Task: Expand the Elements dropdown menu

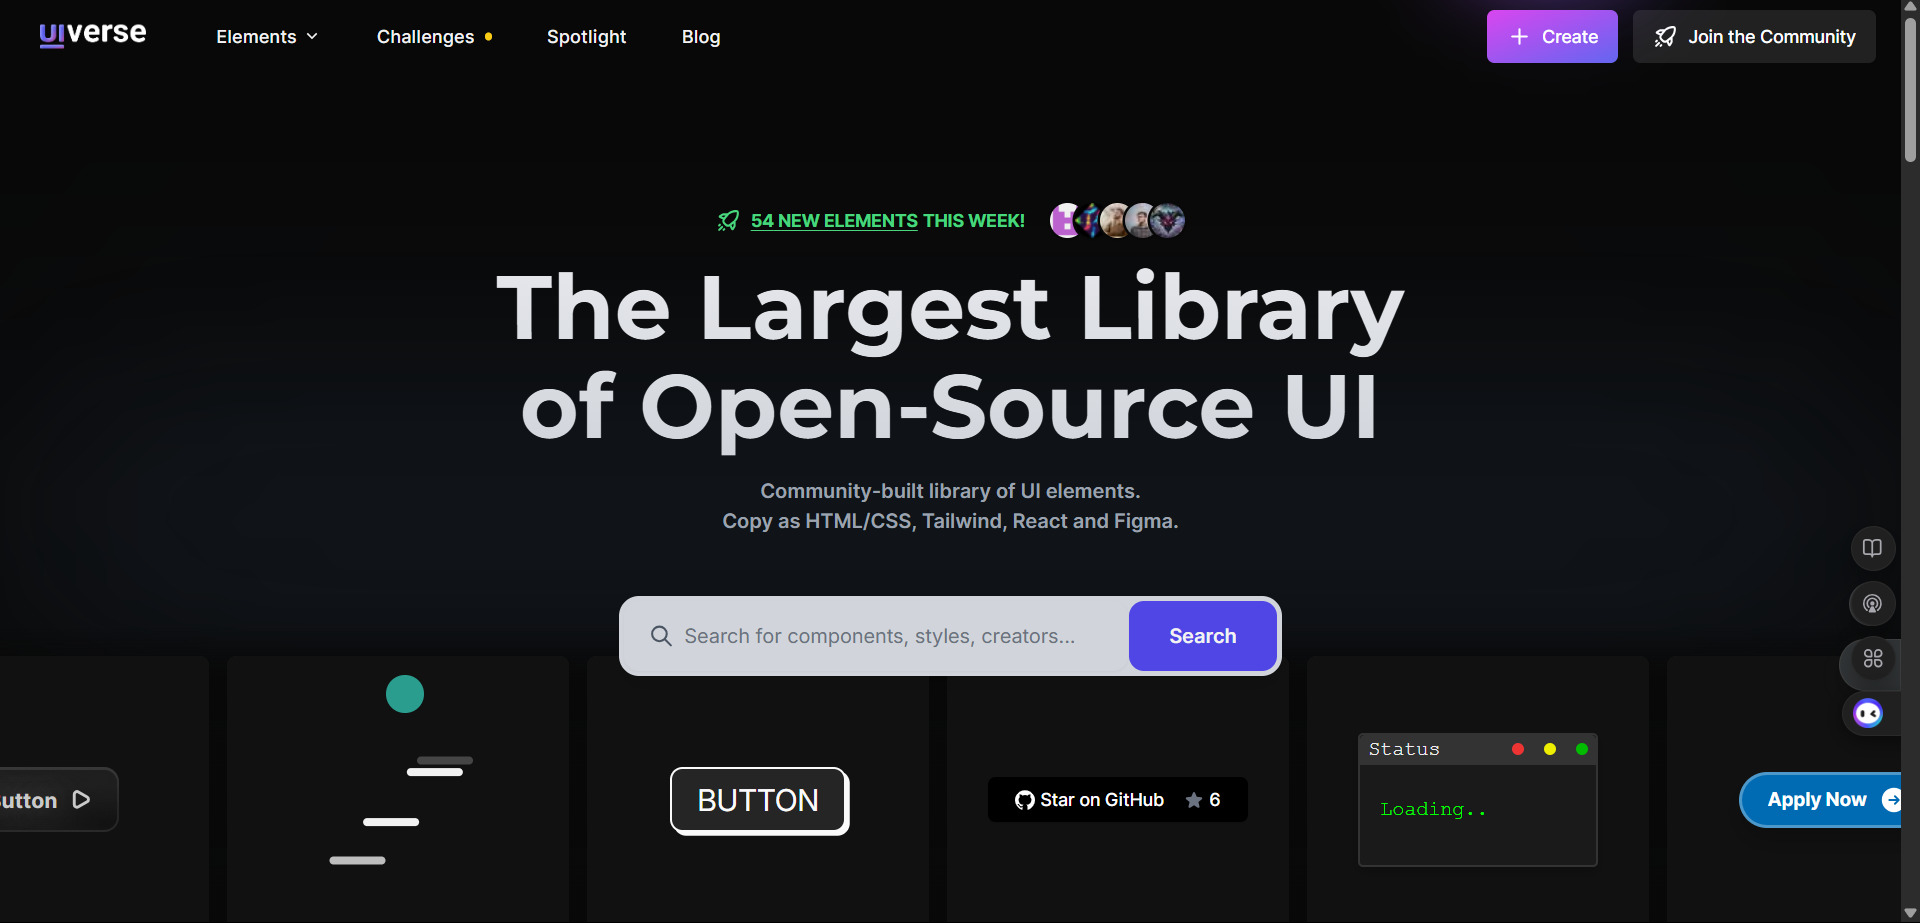Action: 266,37
